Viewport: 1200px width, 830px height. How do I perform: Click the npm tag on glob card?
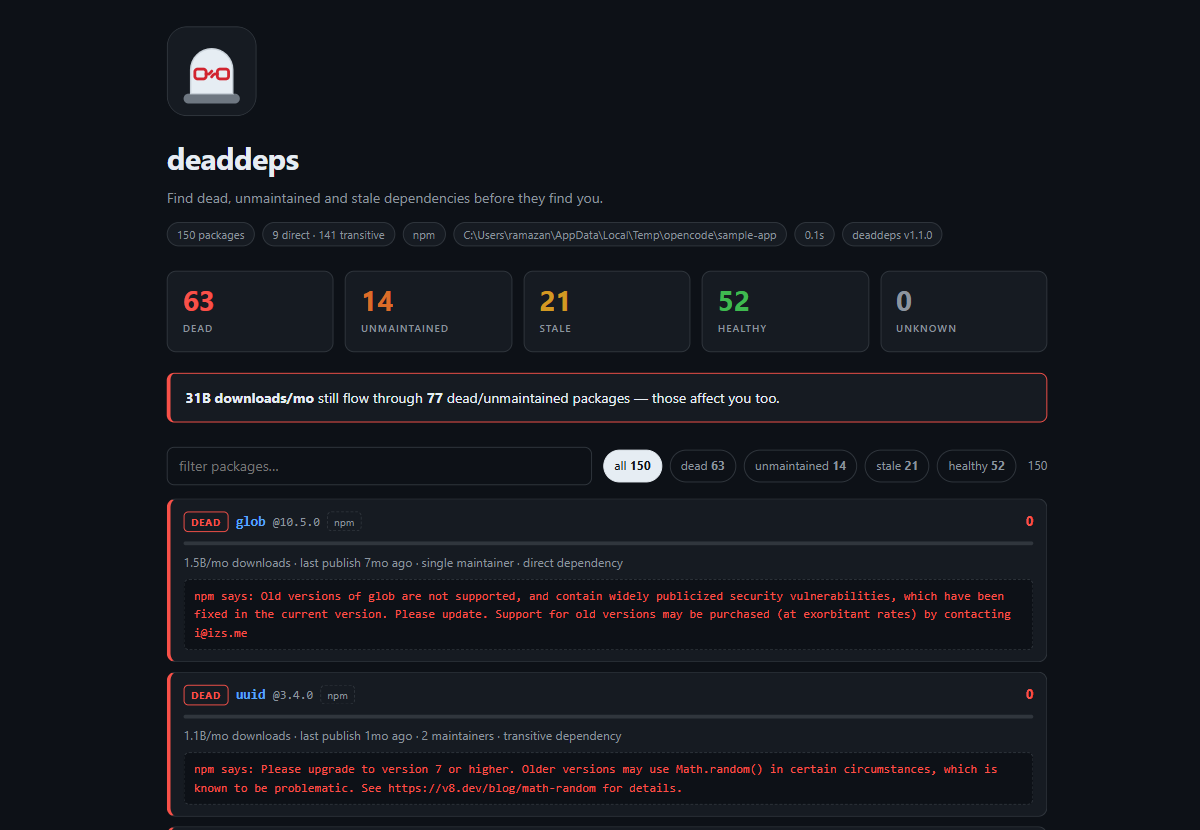[x=344, y=522]
